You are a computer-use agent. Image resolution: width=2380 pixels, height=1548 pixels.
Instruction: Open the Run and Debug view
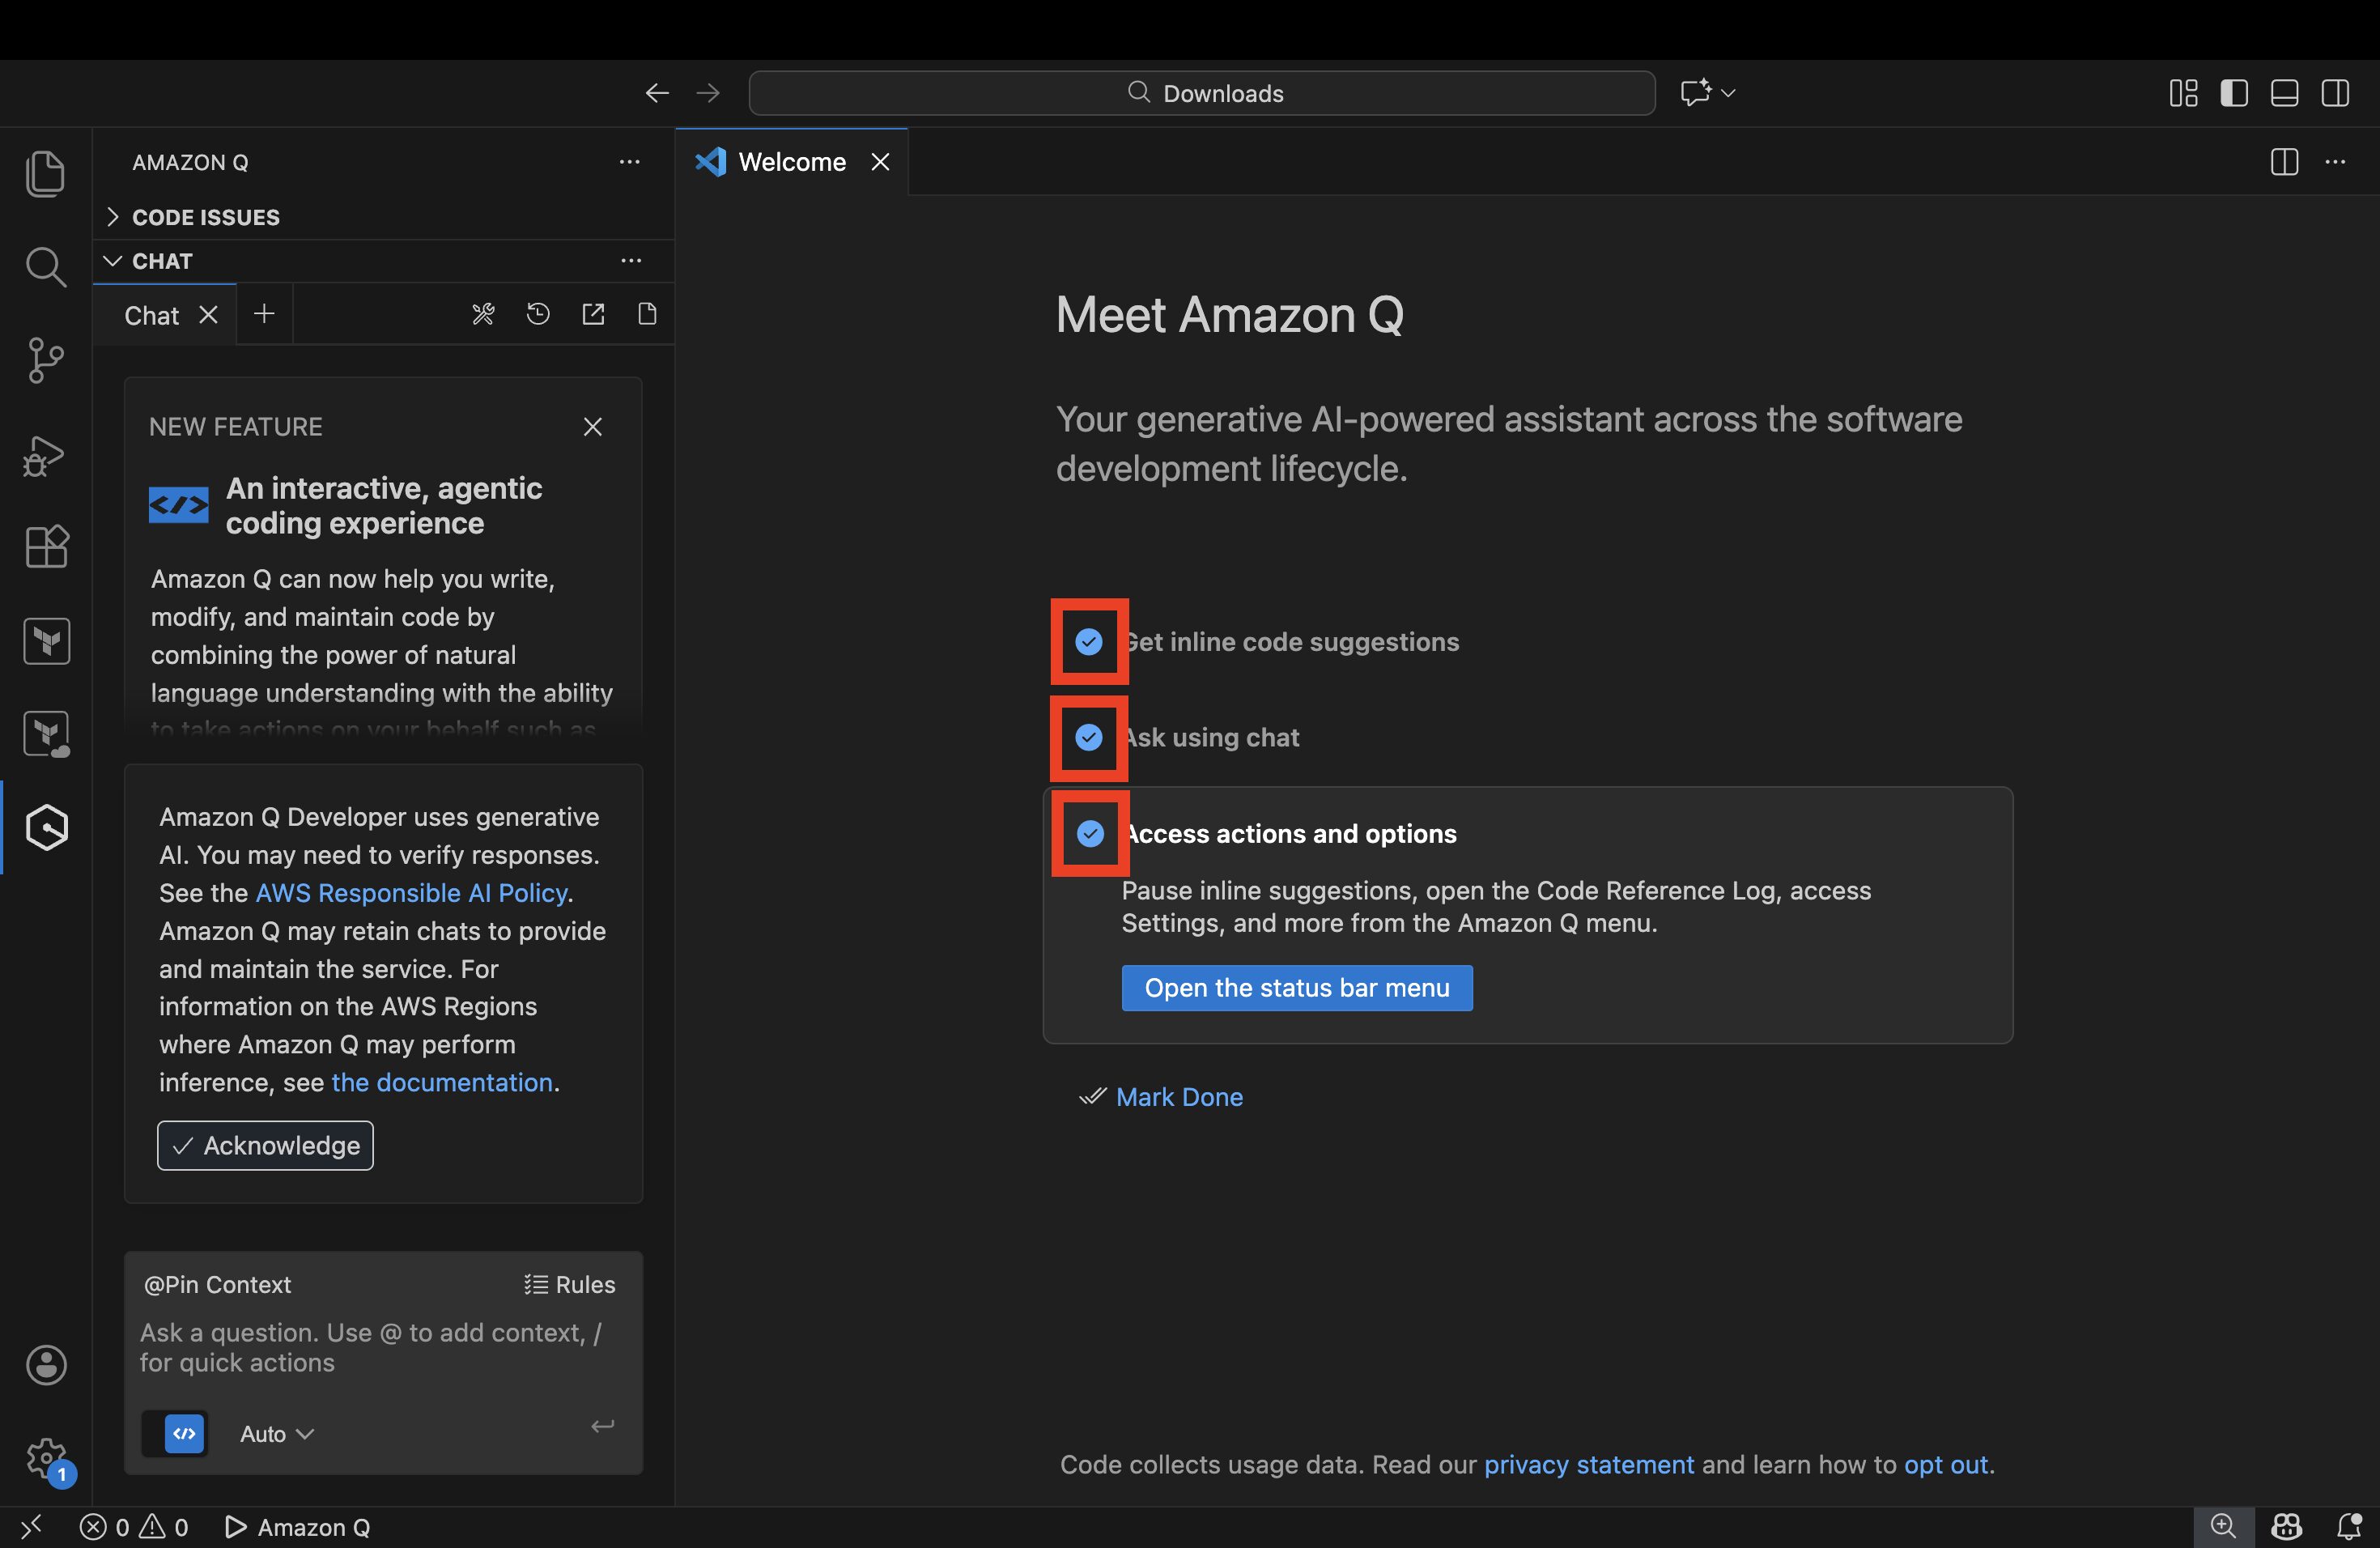(x=45, y=456)
